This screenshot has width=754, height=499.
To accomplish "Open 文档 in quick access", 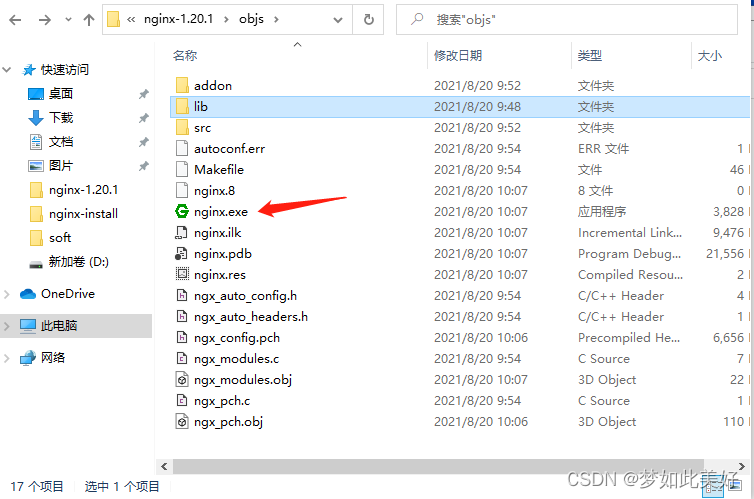I will pos(61,141).
